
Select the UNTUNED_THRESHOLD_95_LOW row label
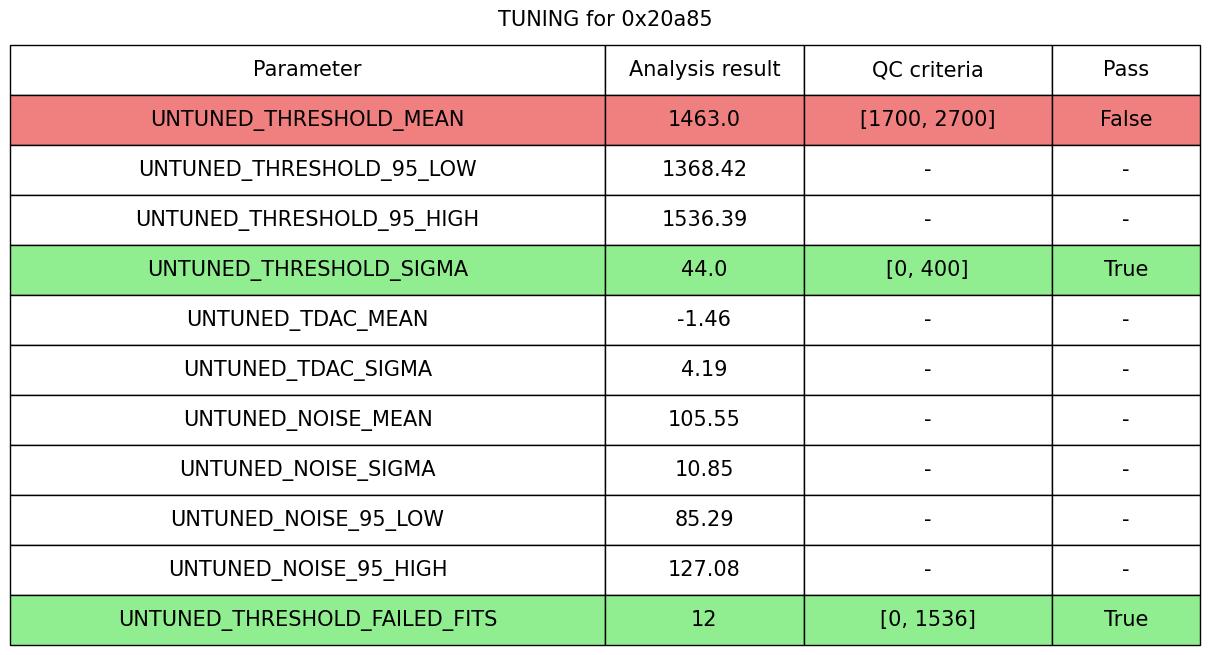point(307,170)
